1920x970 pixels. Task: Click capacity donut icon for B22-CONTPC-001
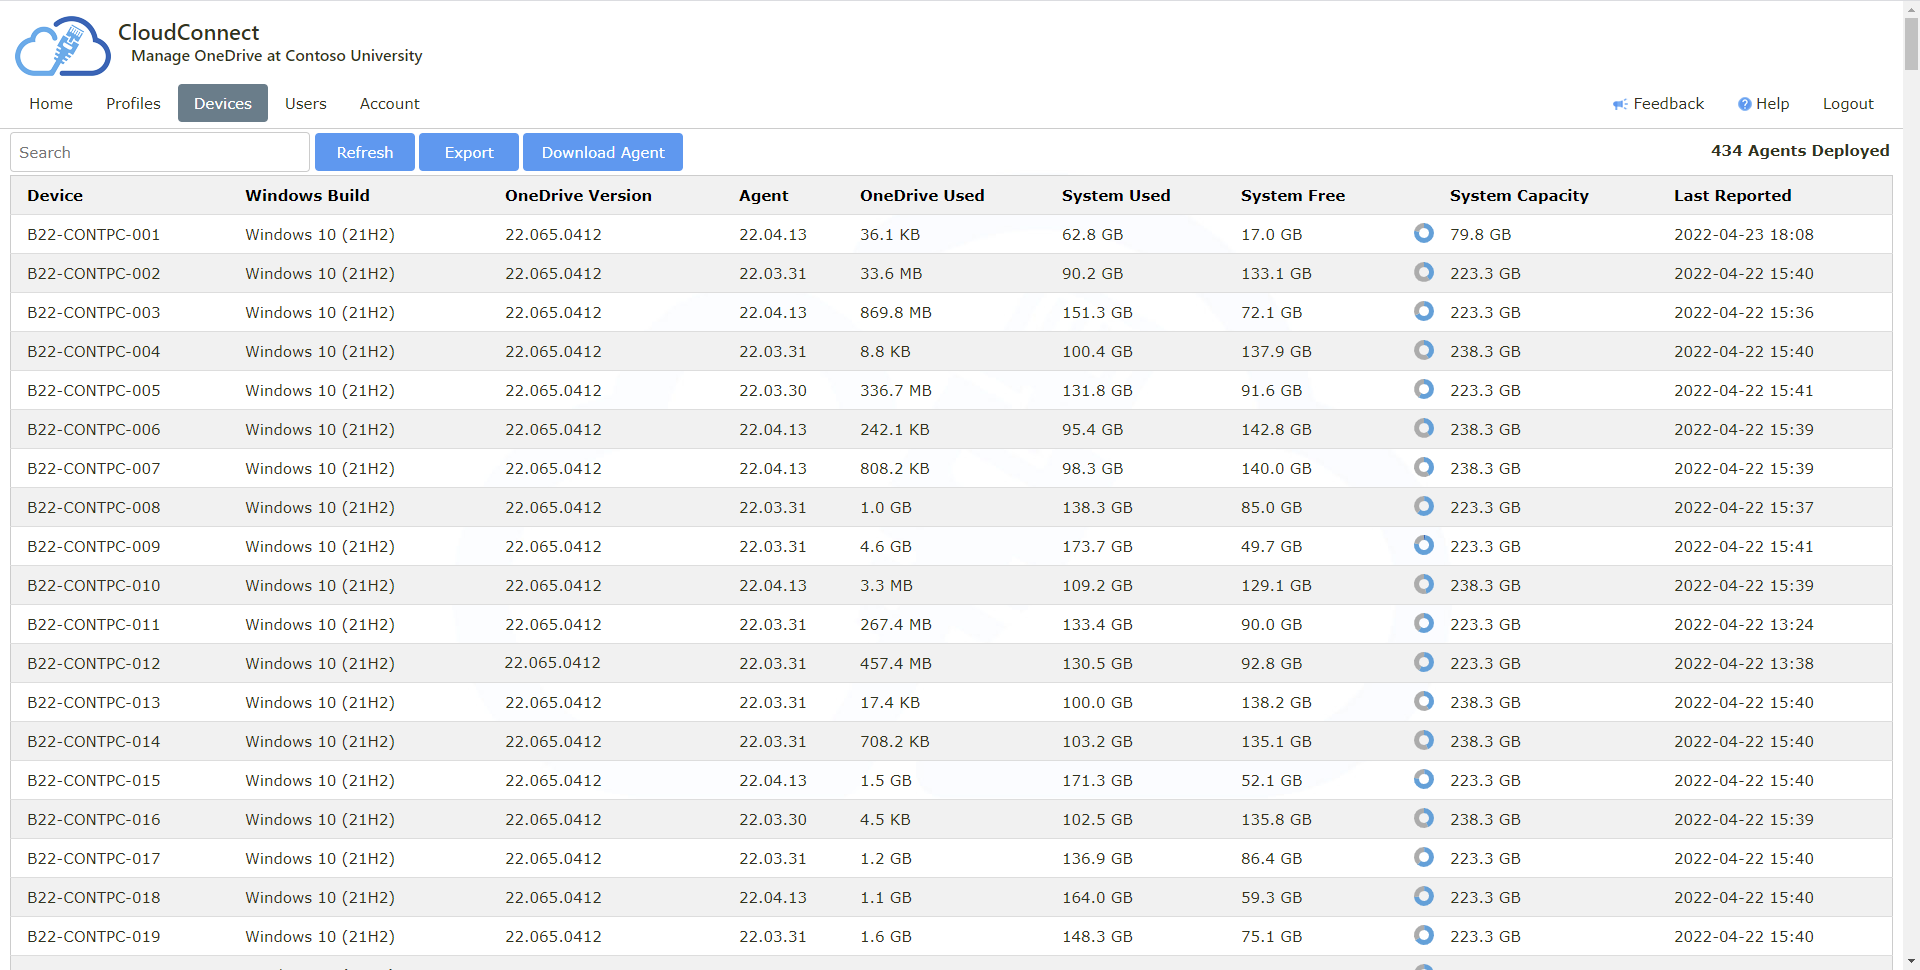coord(1424,233)
